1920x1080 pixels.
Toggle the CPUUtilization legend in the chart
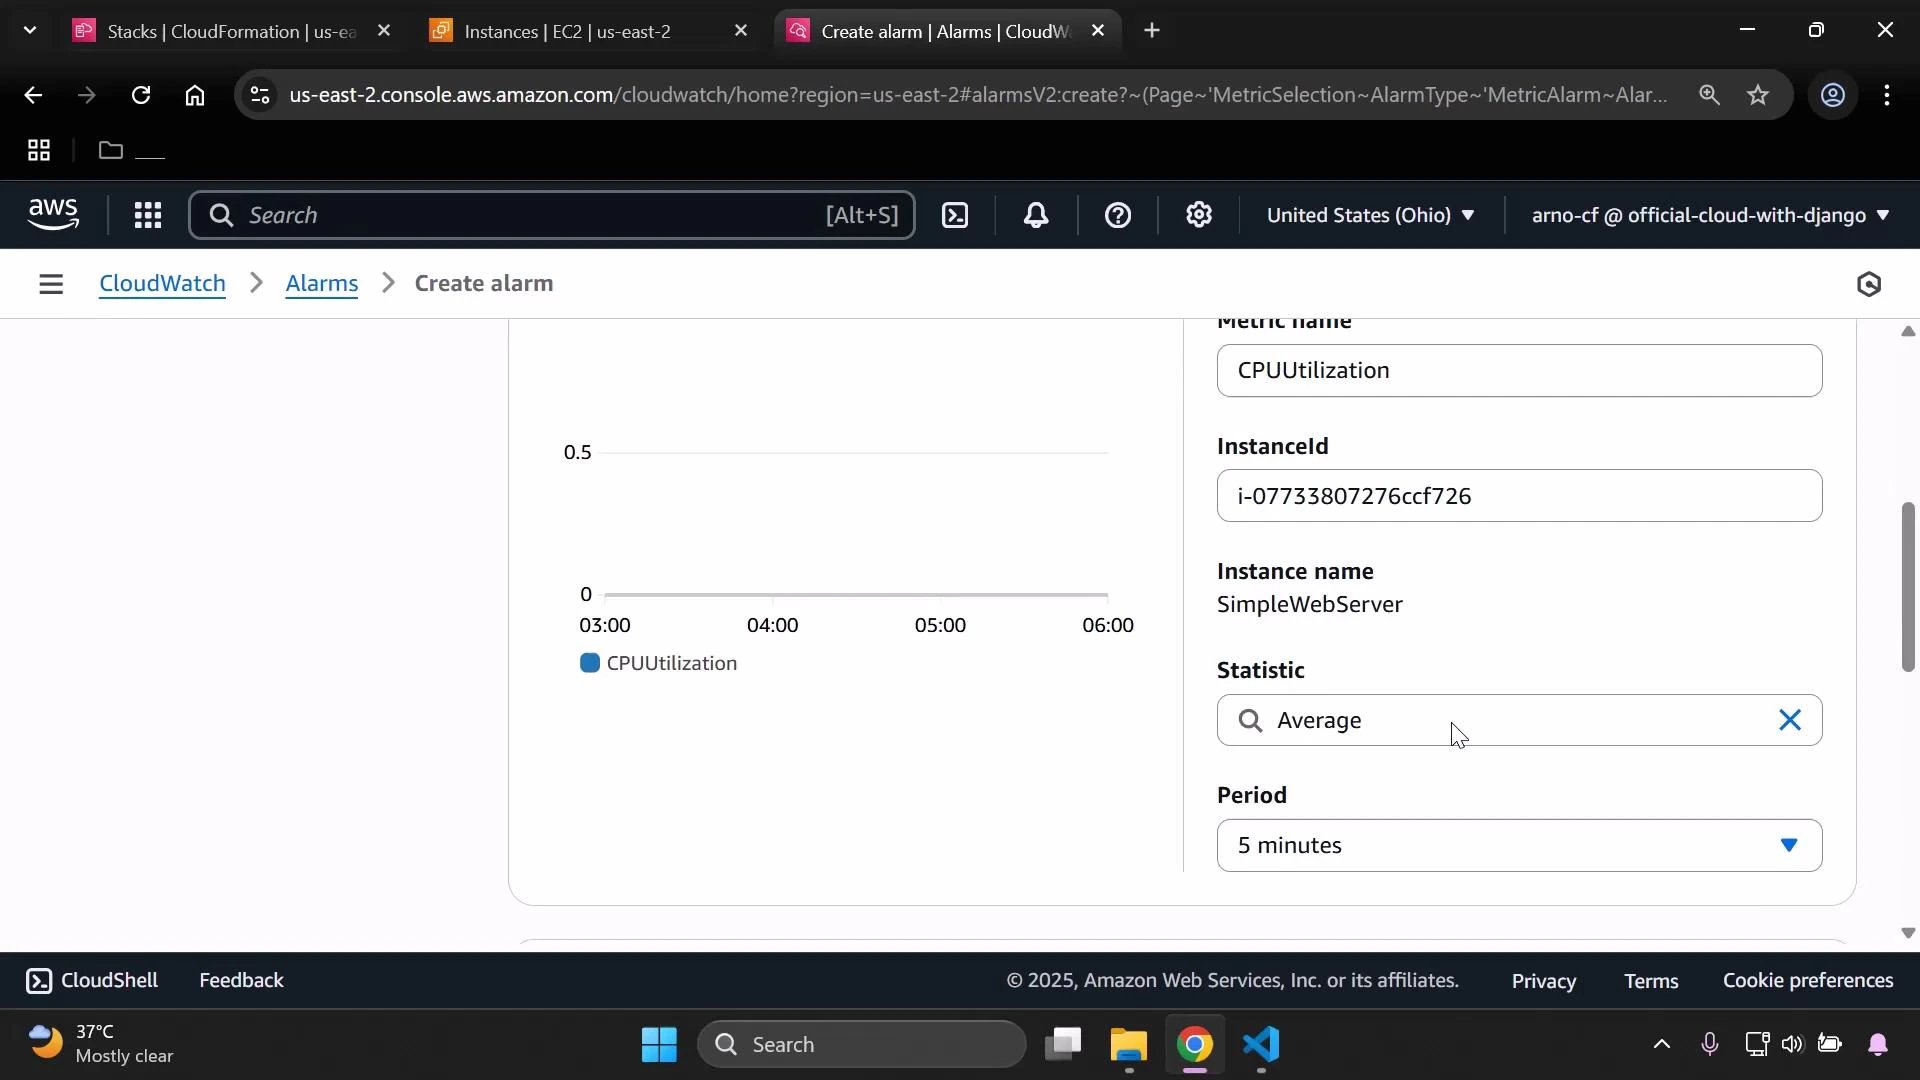pos(660,663)
